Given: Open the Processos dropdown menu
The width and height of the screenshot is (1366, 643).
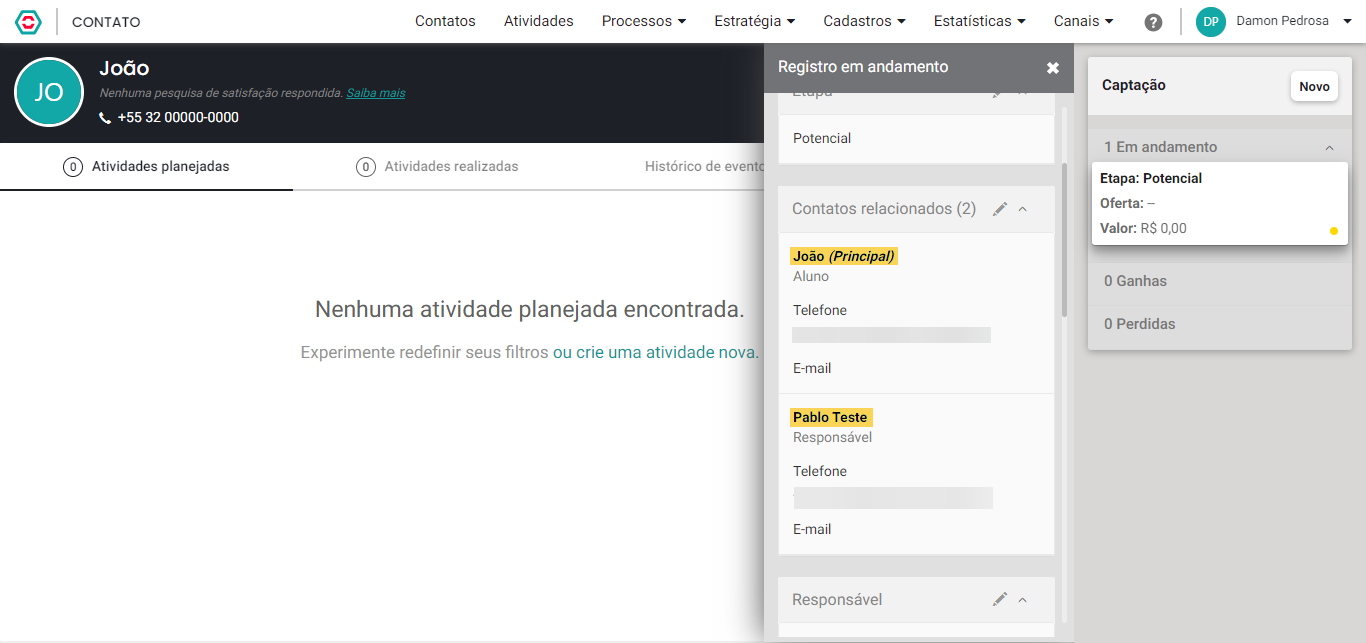Looking at the screenshot, I should pos(644,21).
